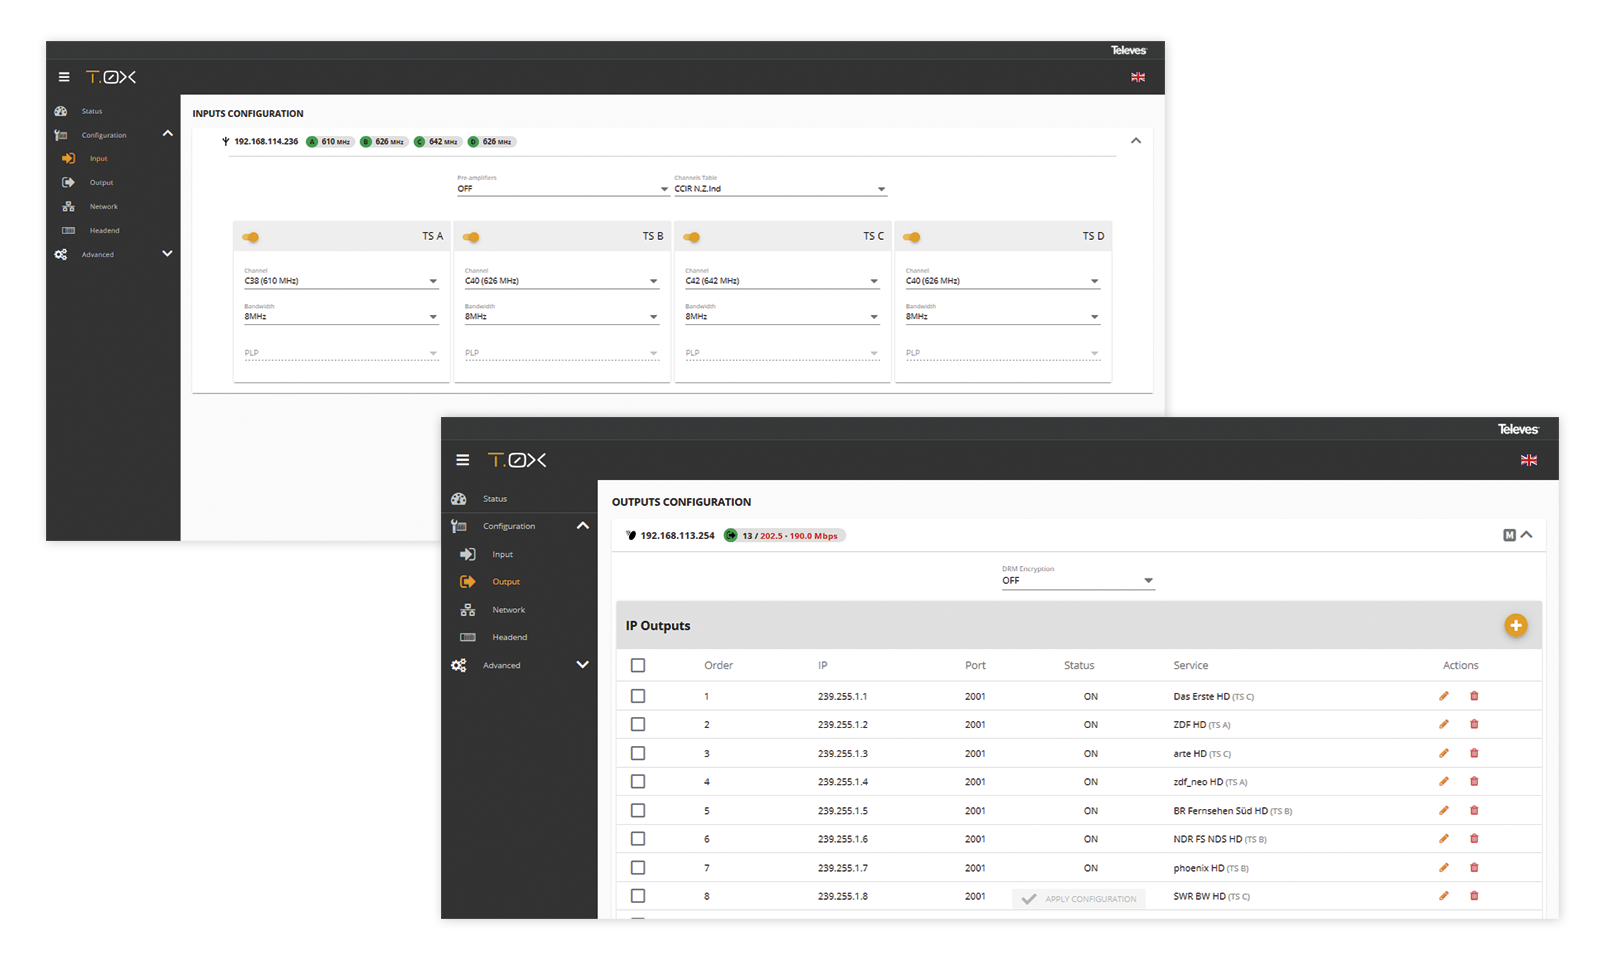Open the Channels Table dropdown

(x=780, y=185)
